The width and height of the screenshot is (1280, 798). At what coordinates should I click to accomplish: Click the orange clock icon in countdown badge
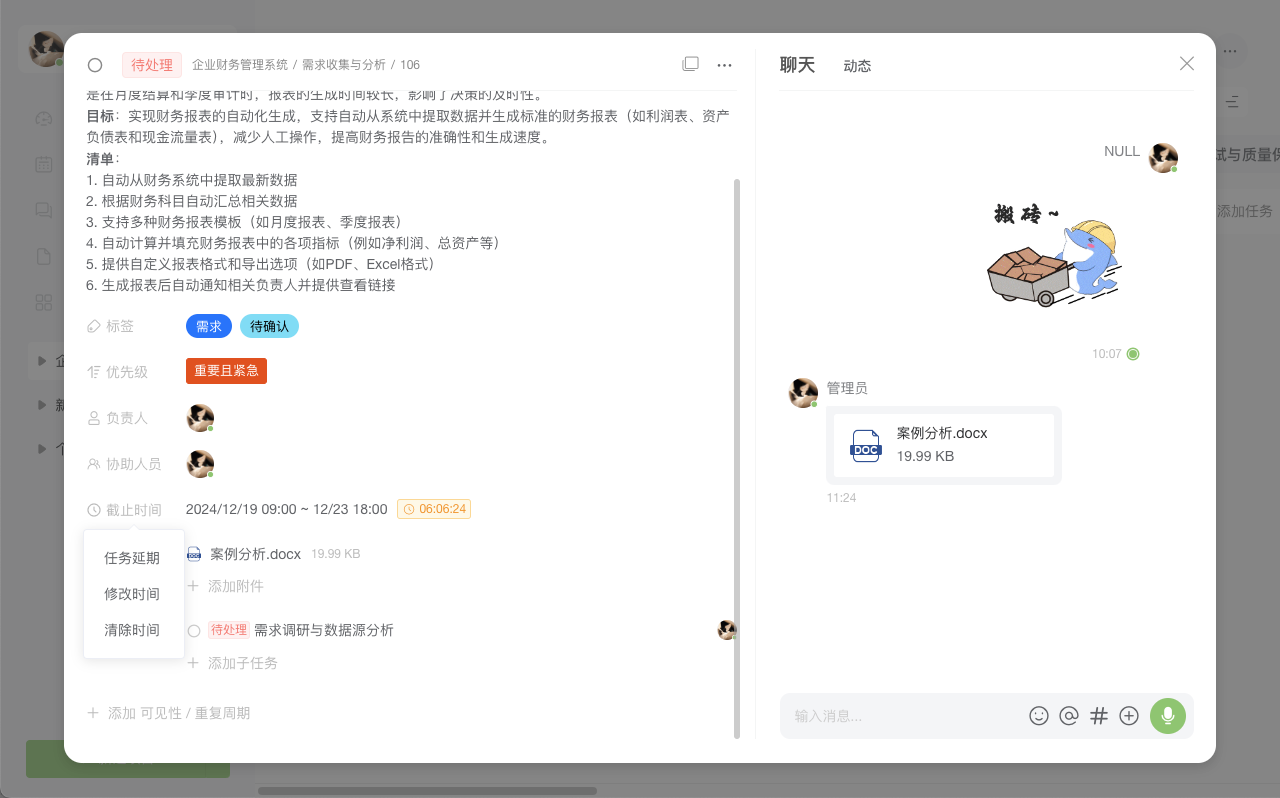(x=409, y=509)
